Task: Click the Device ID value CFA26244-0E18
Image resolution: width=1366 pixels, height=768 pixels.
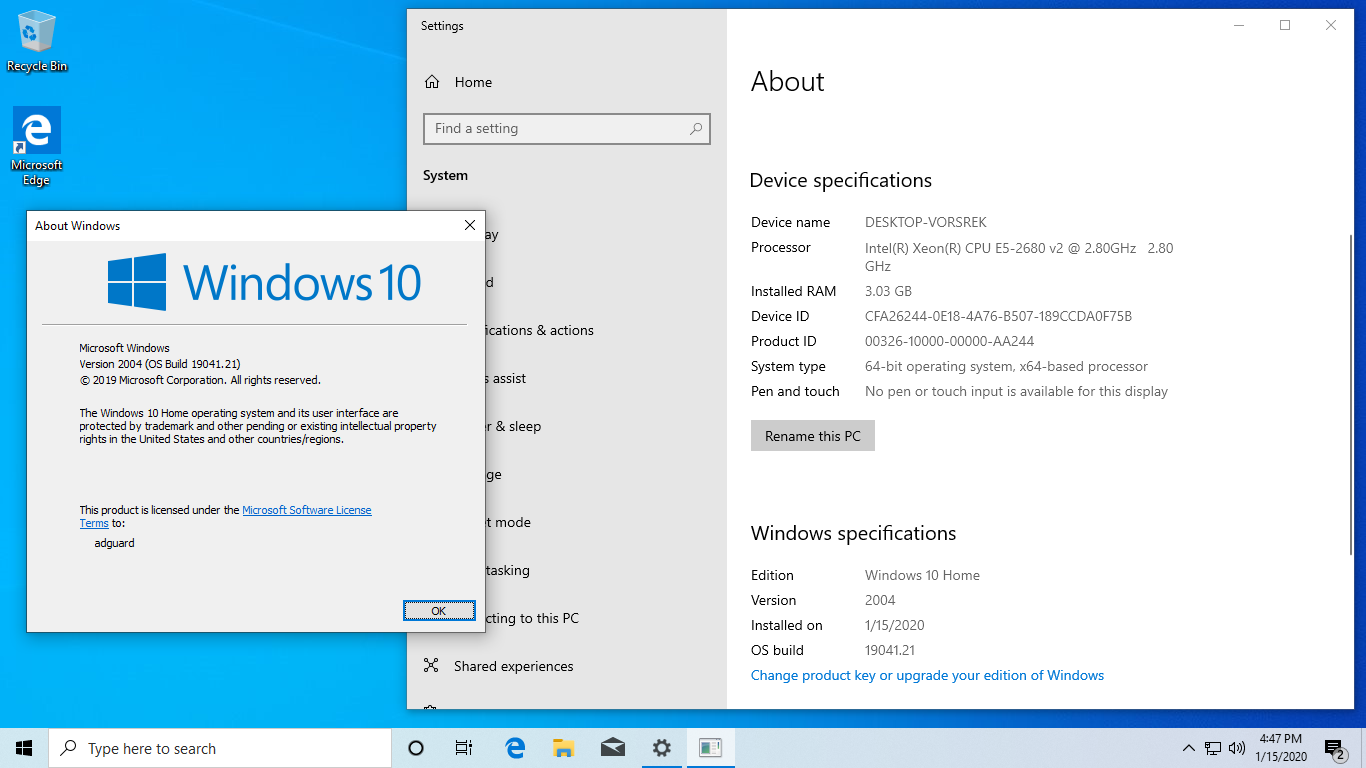Action: [998, 316]
